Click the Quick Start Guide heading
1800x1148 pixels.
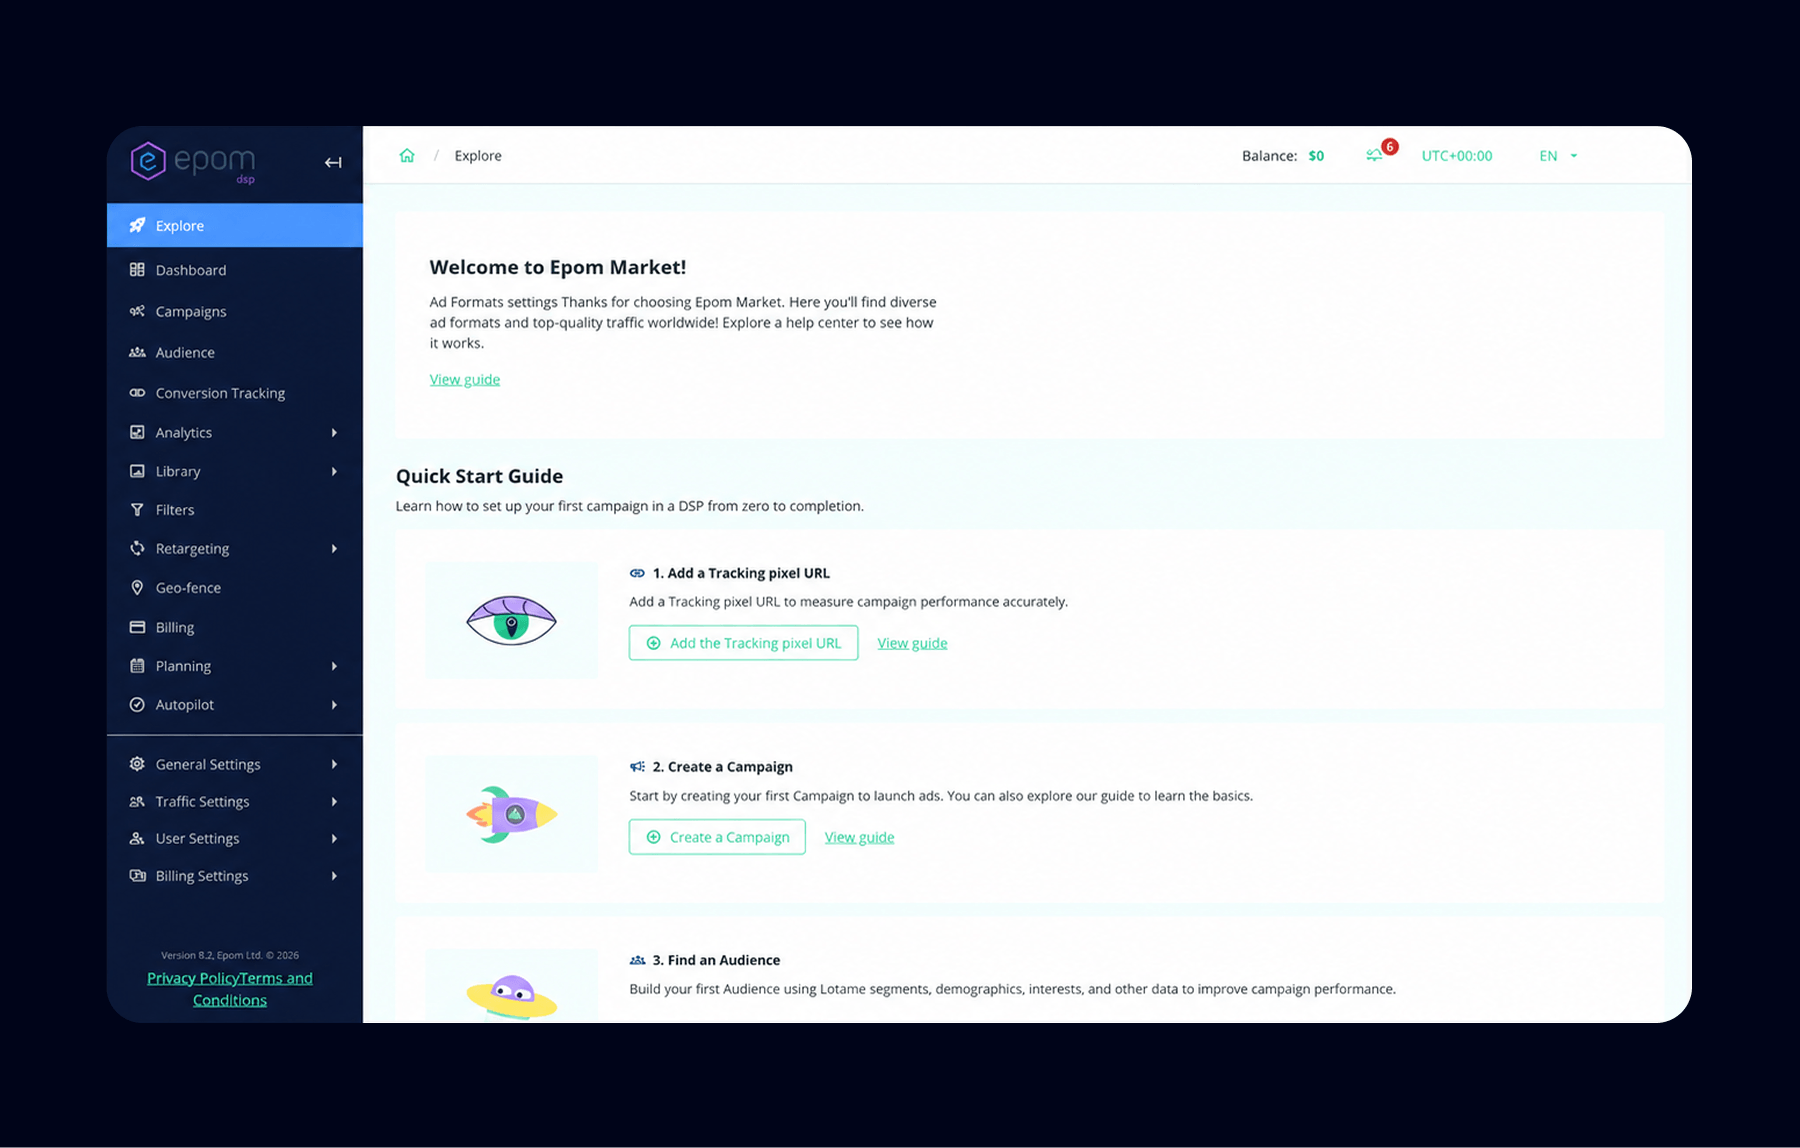pos(479,476)
